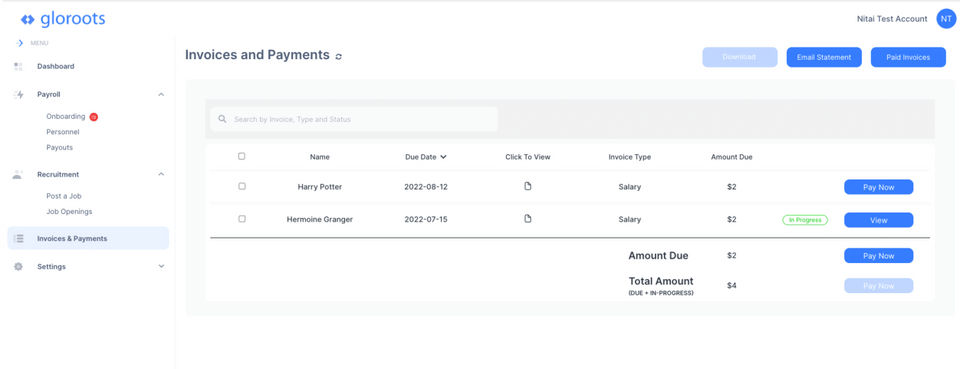
Task: Collapse the Payroll section chevron
Action: point(161,94)
